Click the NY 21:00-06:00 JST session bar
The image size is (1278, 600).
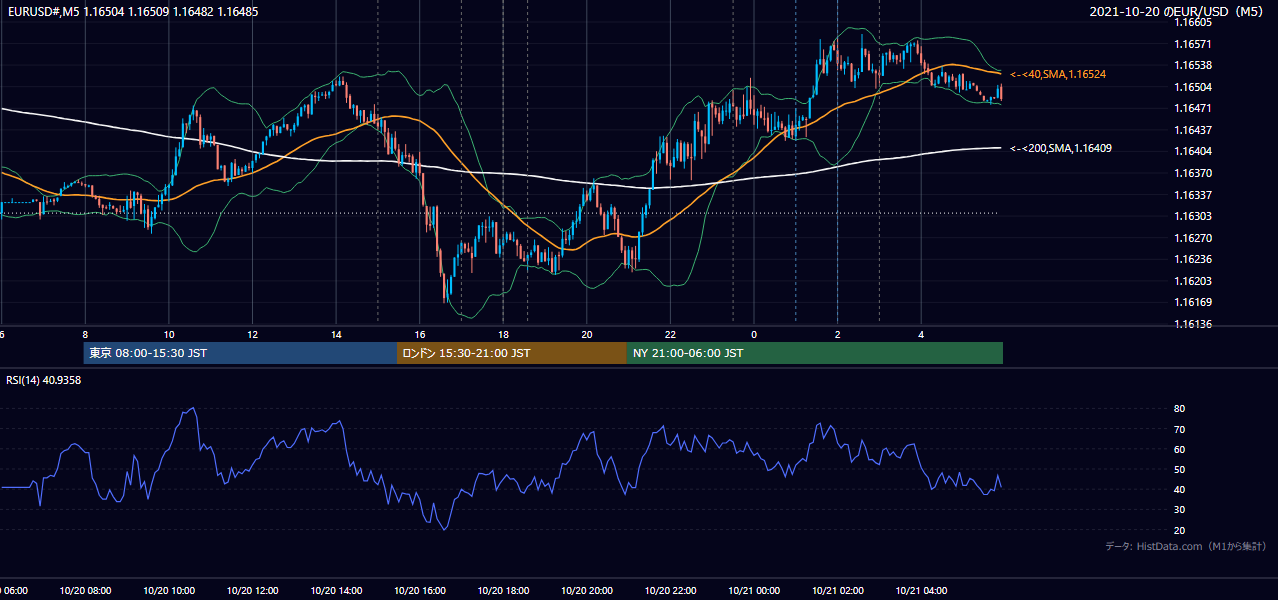click(815, 353)
